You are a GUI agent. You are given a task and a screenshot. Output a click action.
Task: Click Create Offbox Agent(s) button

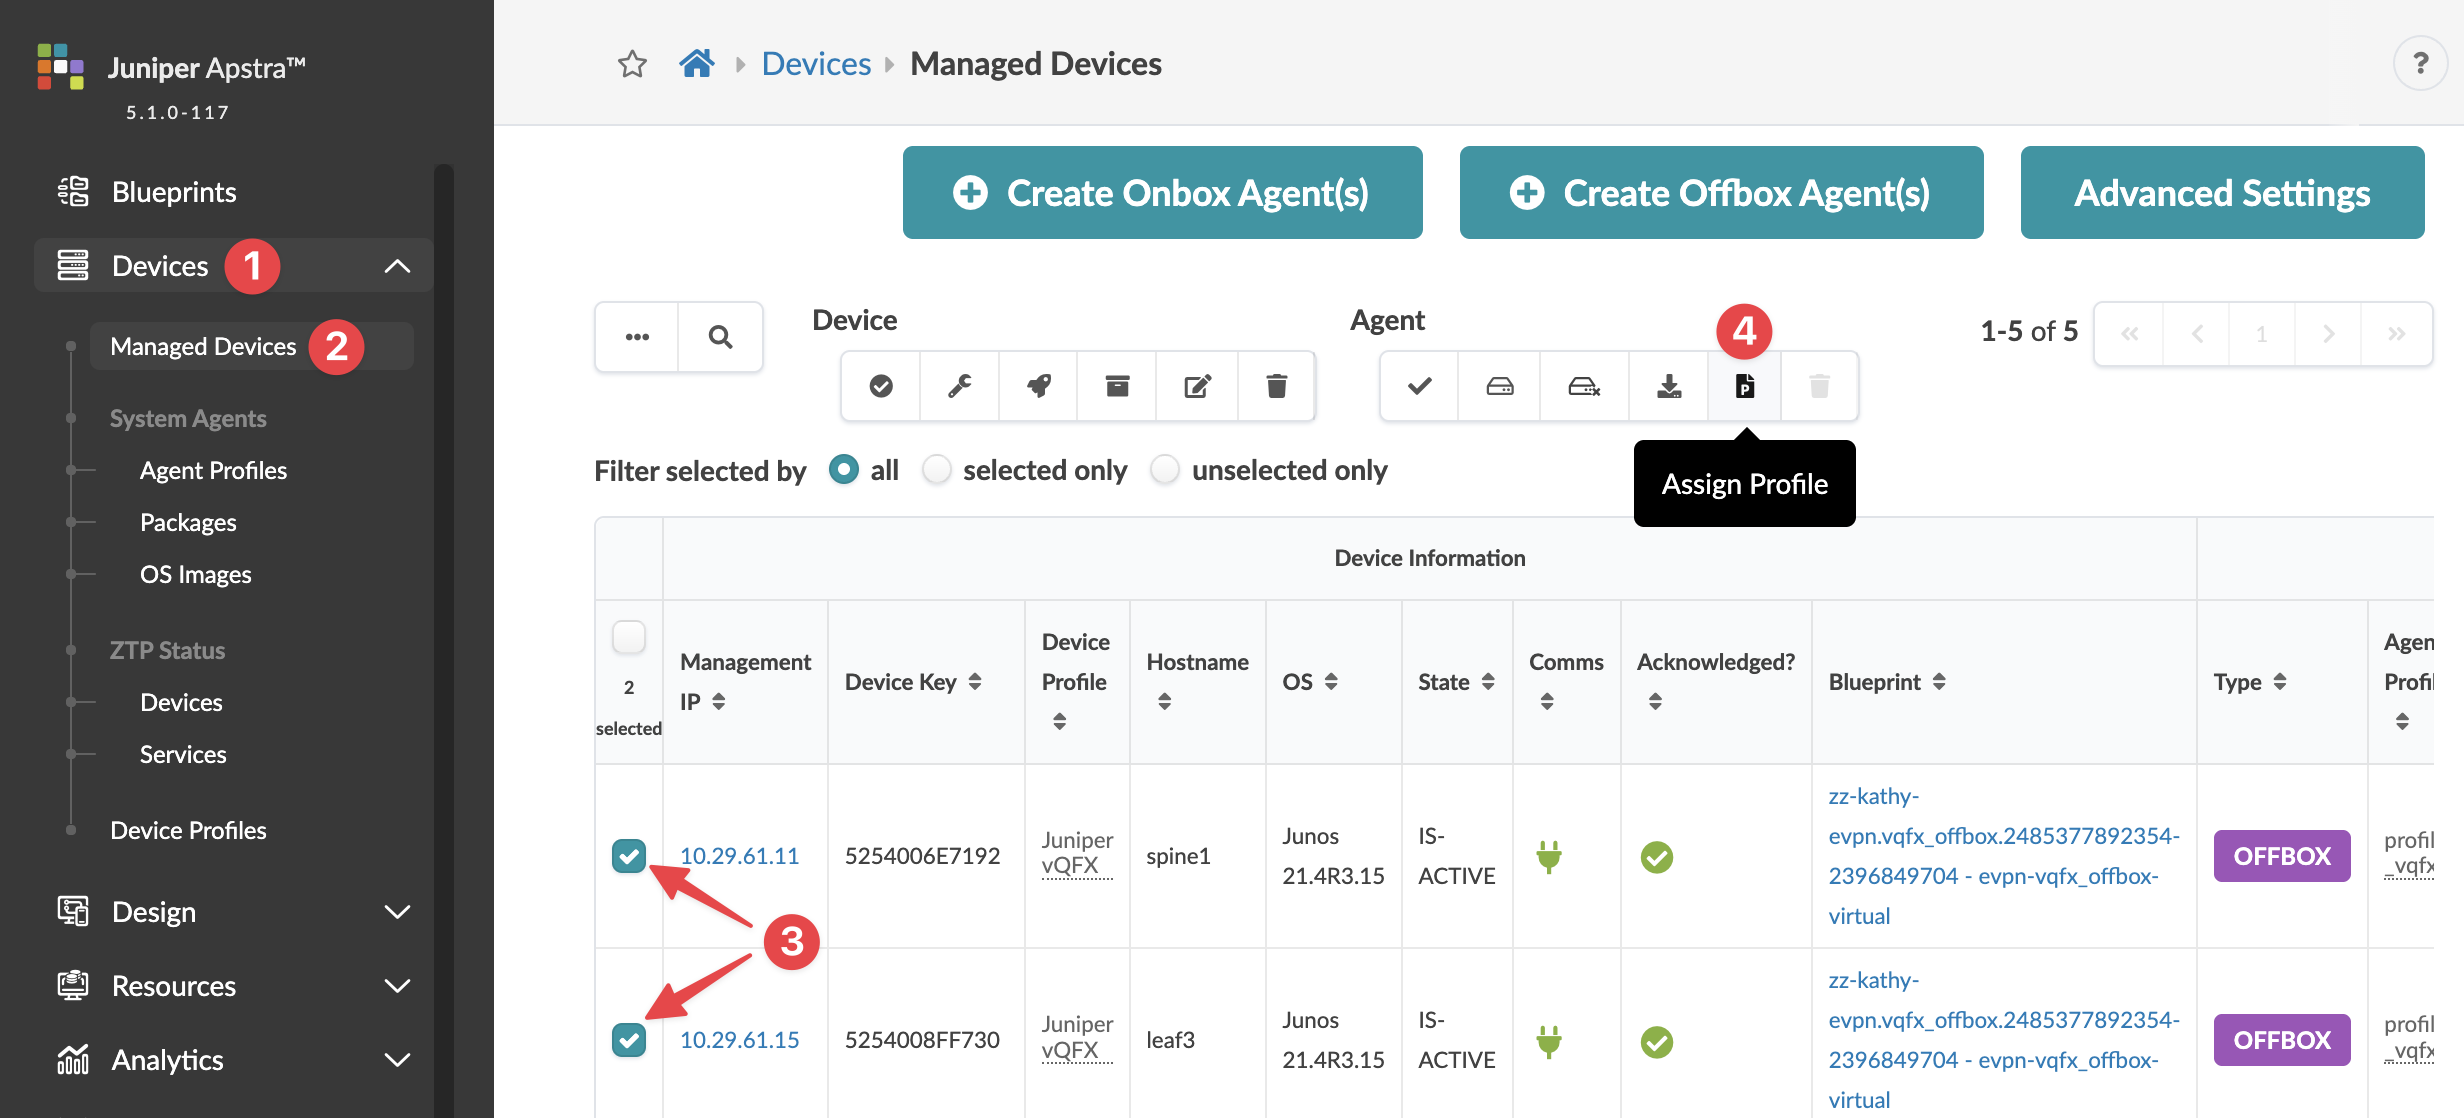tap(1721, 193)
